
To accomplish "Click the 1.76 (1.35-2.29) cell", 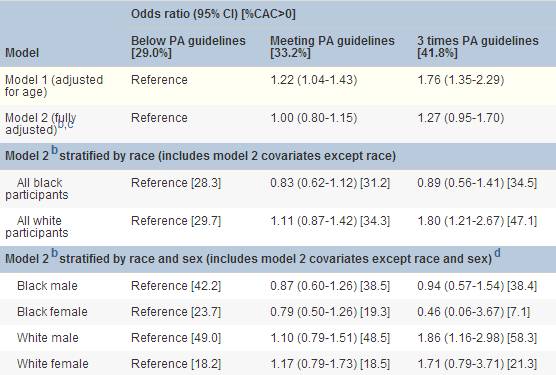I will tap(461, 80).
